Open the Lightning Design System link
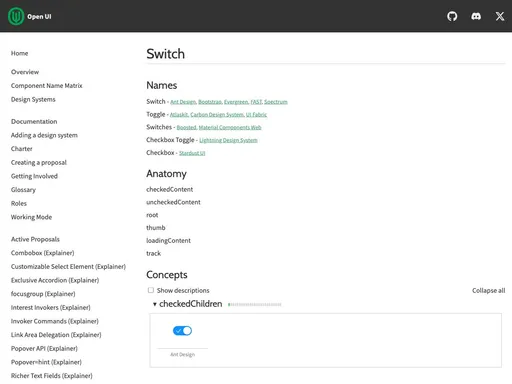The height and width of the screenshot is (384, 512). 228,140
